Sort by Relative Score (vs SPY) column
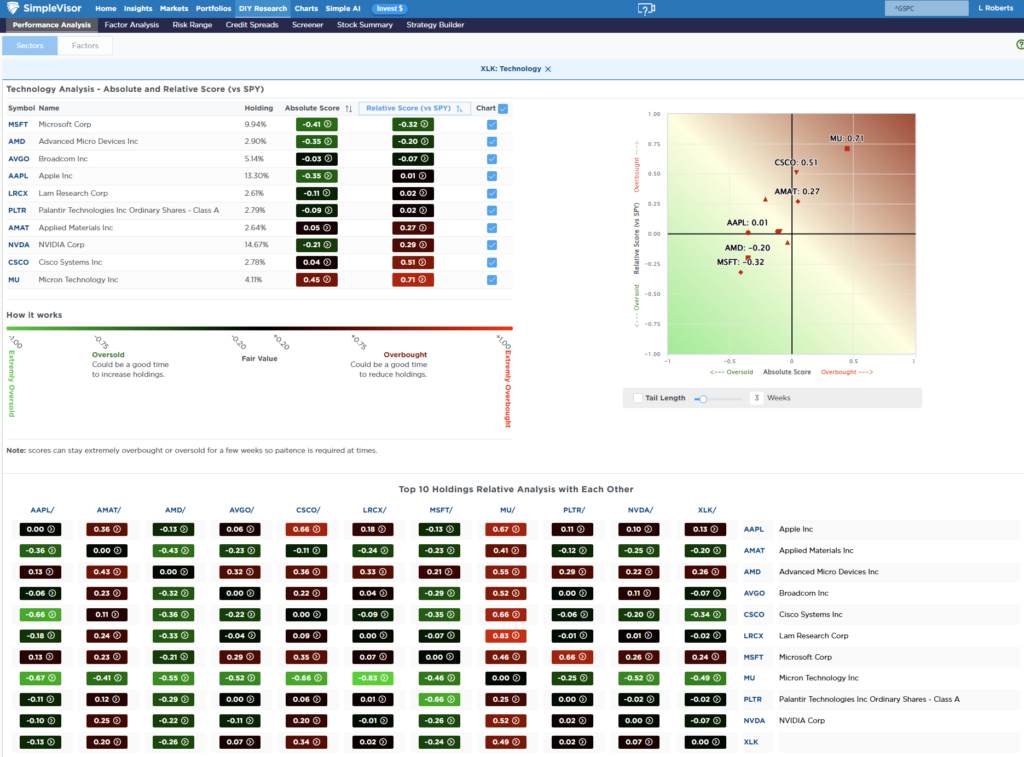Viewport: 1024px width, 757px height. [415, 108]
